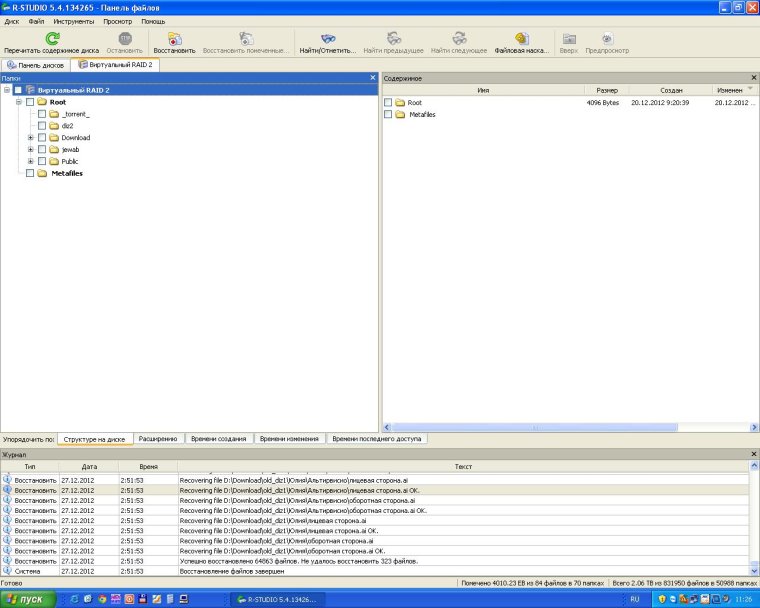Click the computer icon in quick launch
This screenshot has height=608, width=760.
(184, 599)
